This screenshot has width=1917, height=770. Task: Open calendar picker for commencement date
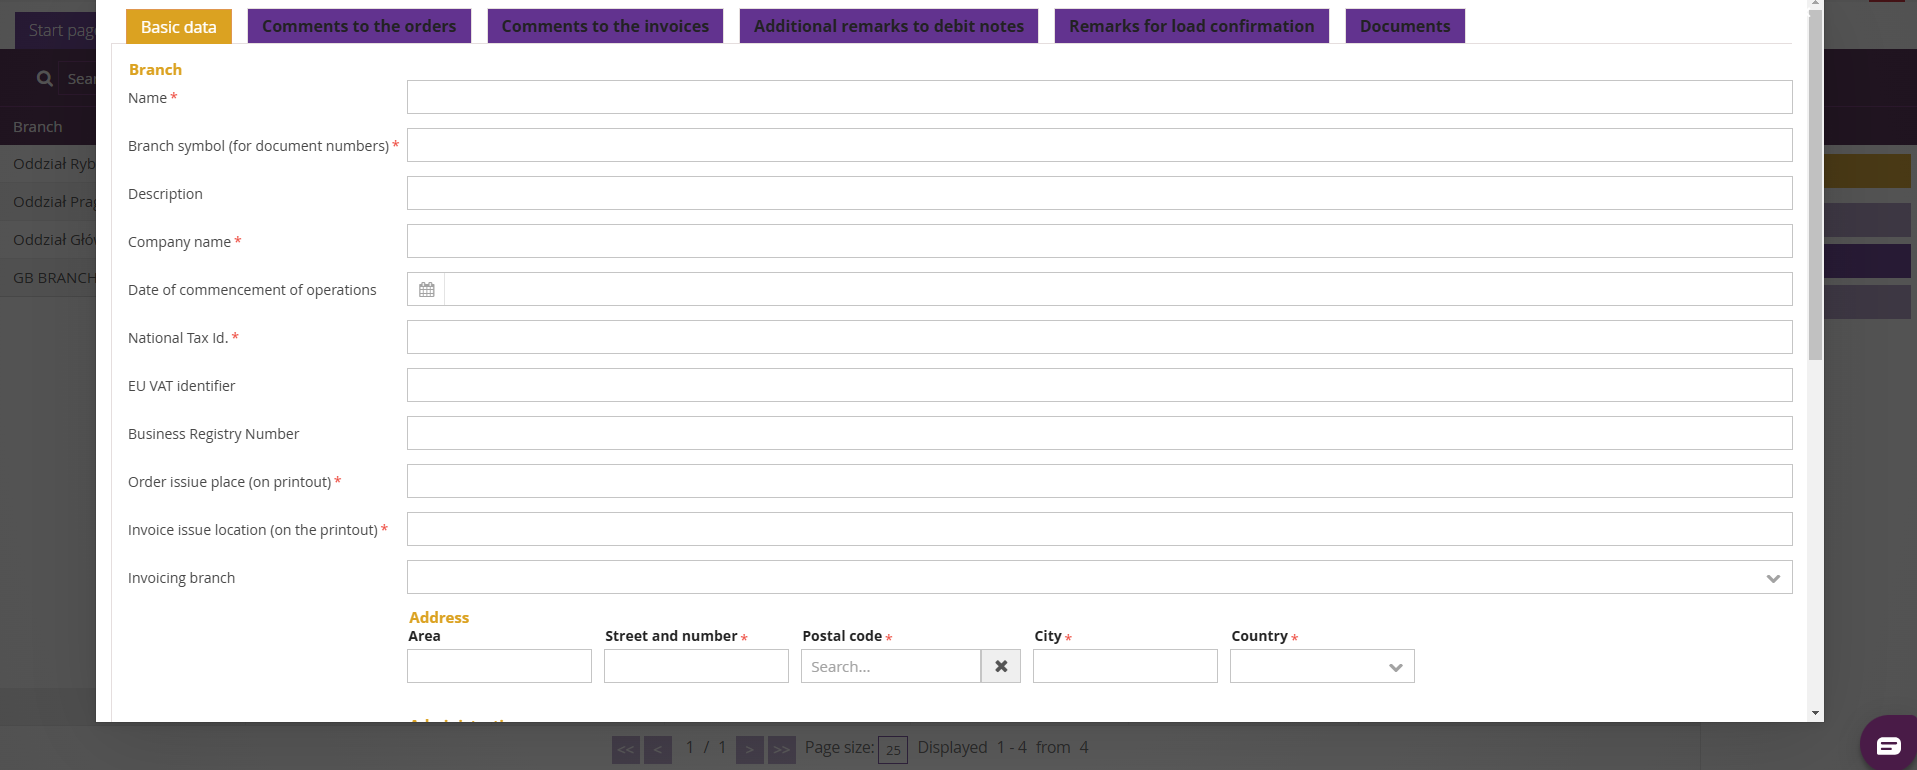pos(427,289)
